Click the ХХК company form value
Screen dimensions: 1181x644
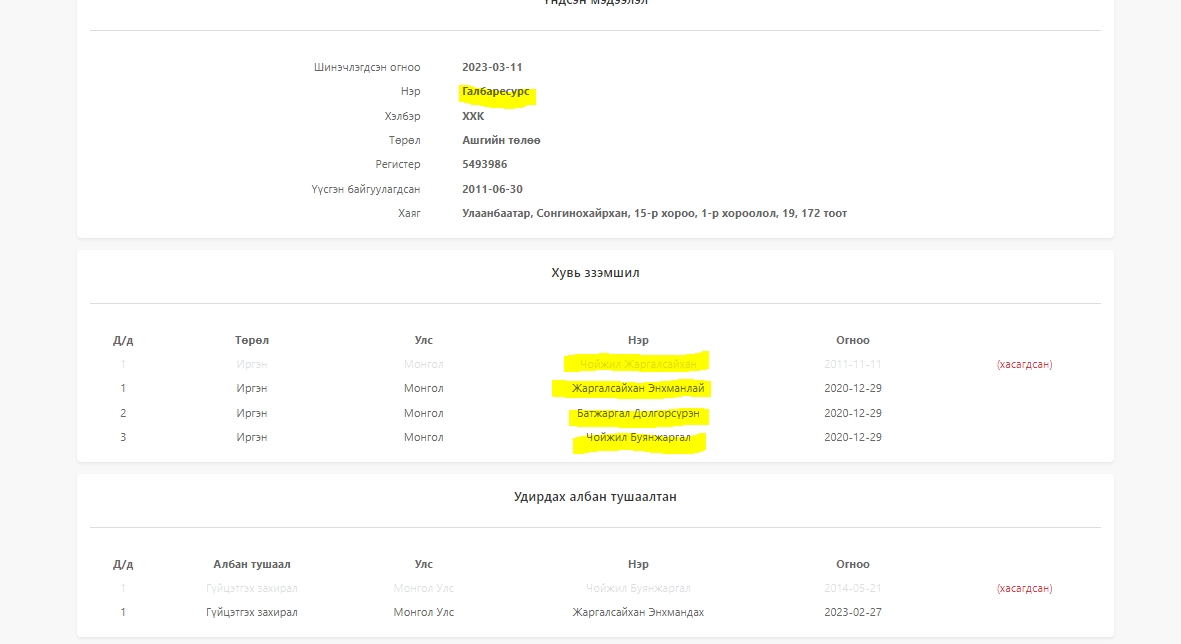(473, 116)
